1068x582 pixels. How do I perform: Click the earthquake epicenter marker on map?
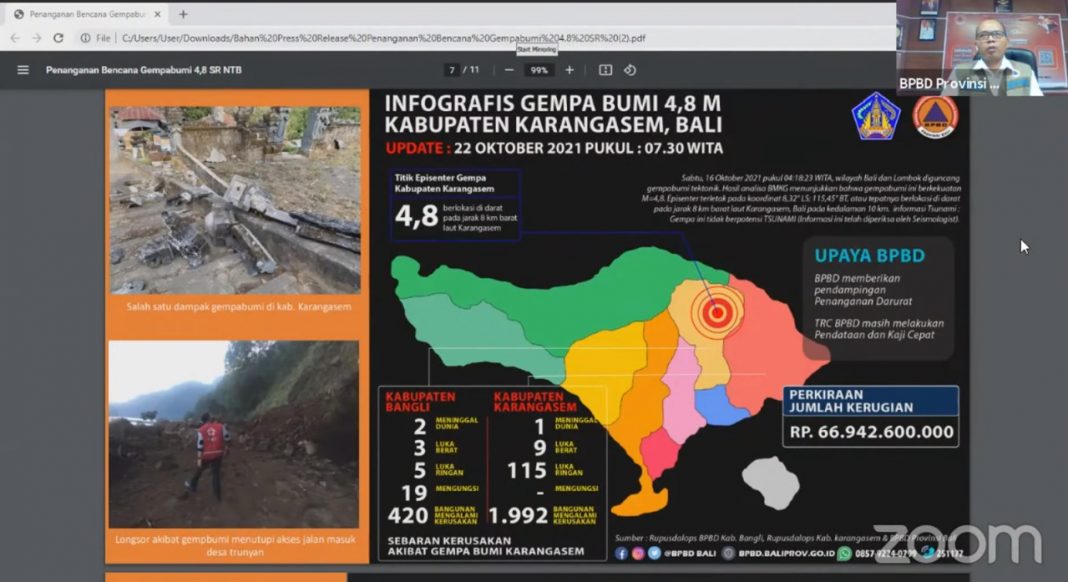point(714,312)
